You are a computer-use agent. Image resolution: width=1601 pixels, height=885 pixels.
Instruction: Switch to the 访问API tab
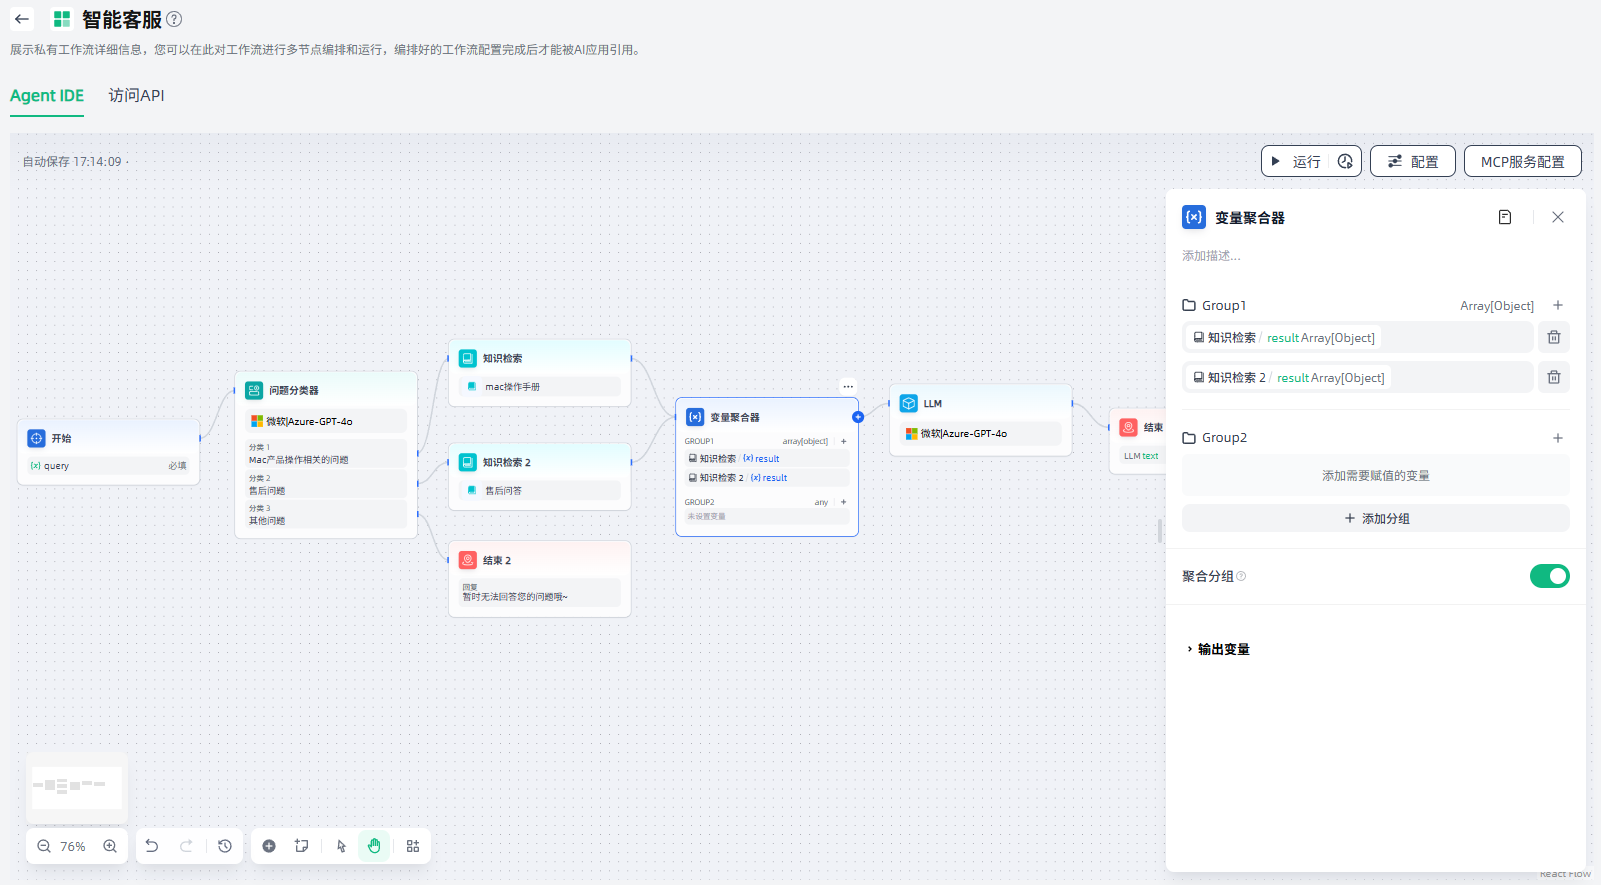point(136,95)
